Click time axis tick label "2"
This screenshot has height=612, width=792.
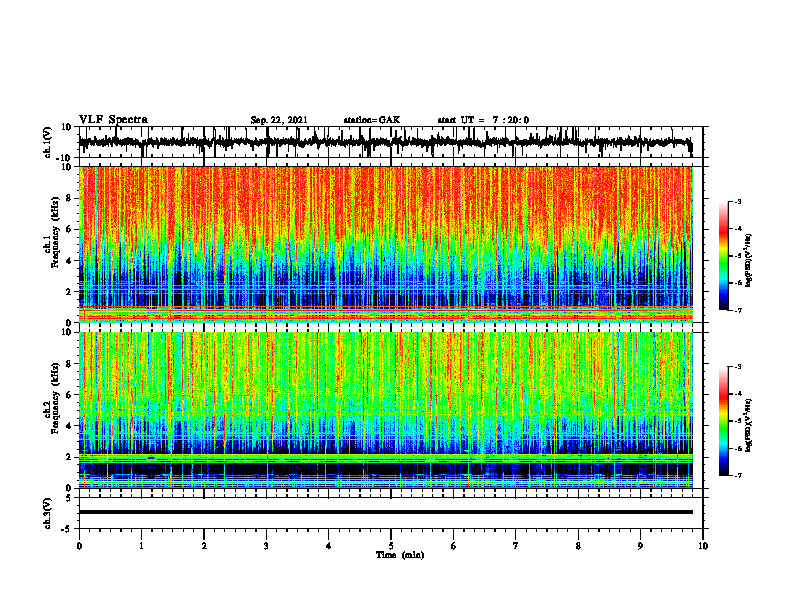coord(204,546)
